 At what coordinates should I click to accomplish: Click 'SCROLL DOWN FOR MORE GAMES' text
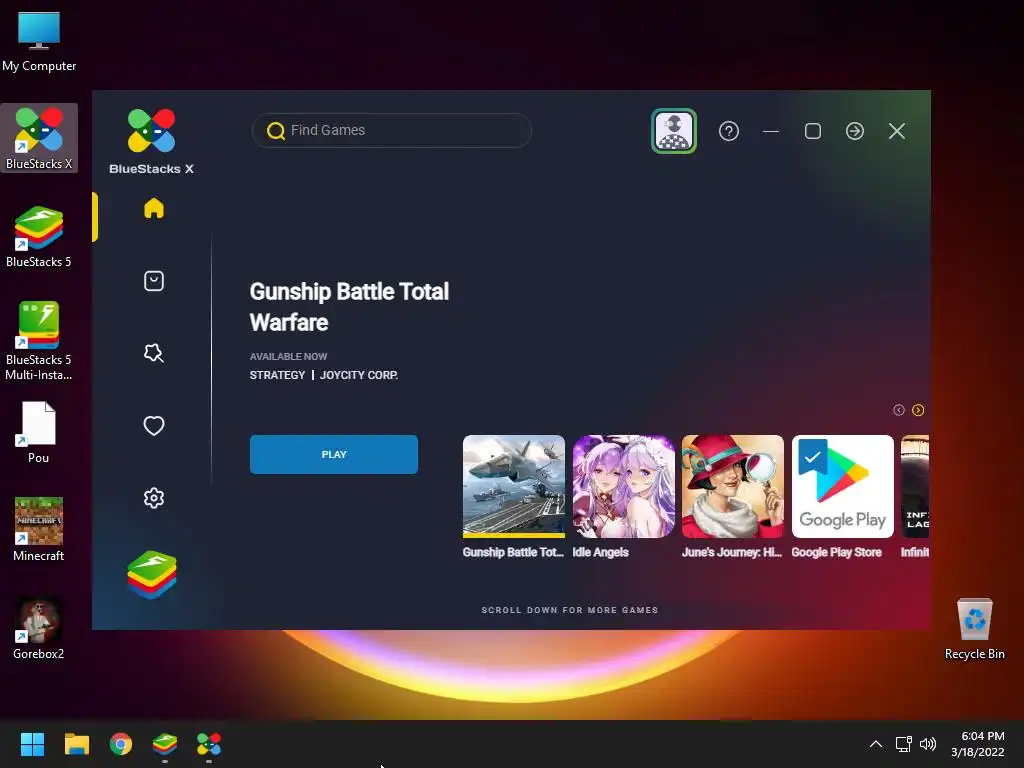point(570,610)
